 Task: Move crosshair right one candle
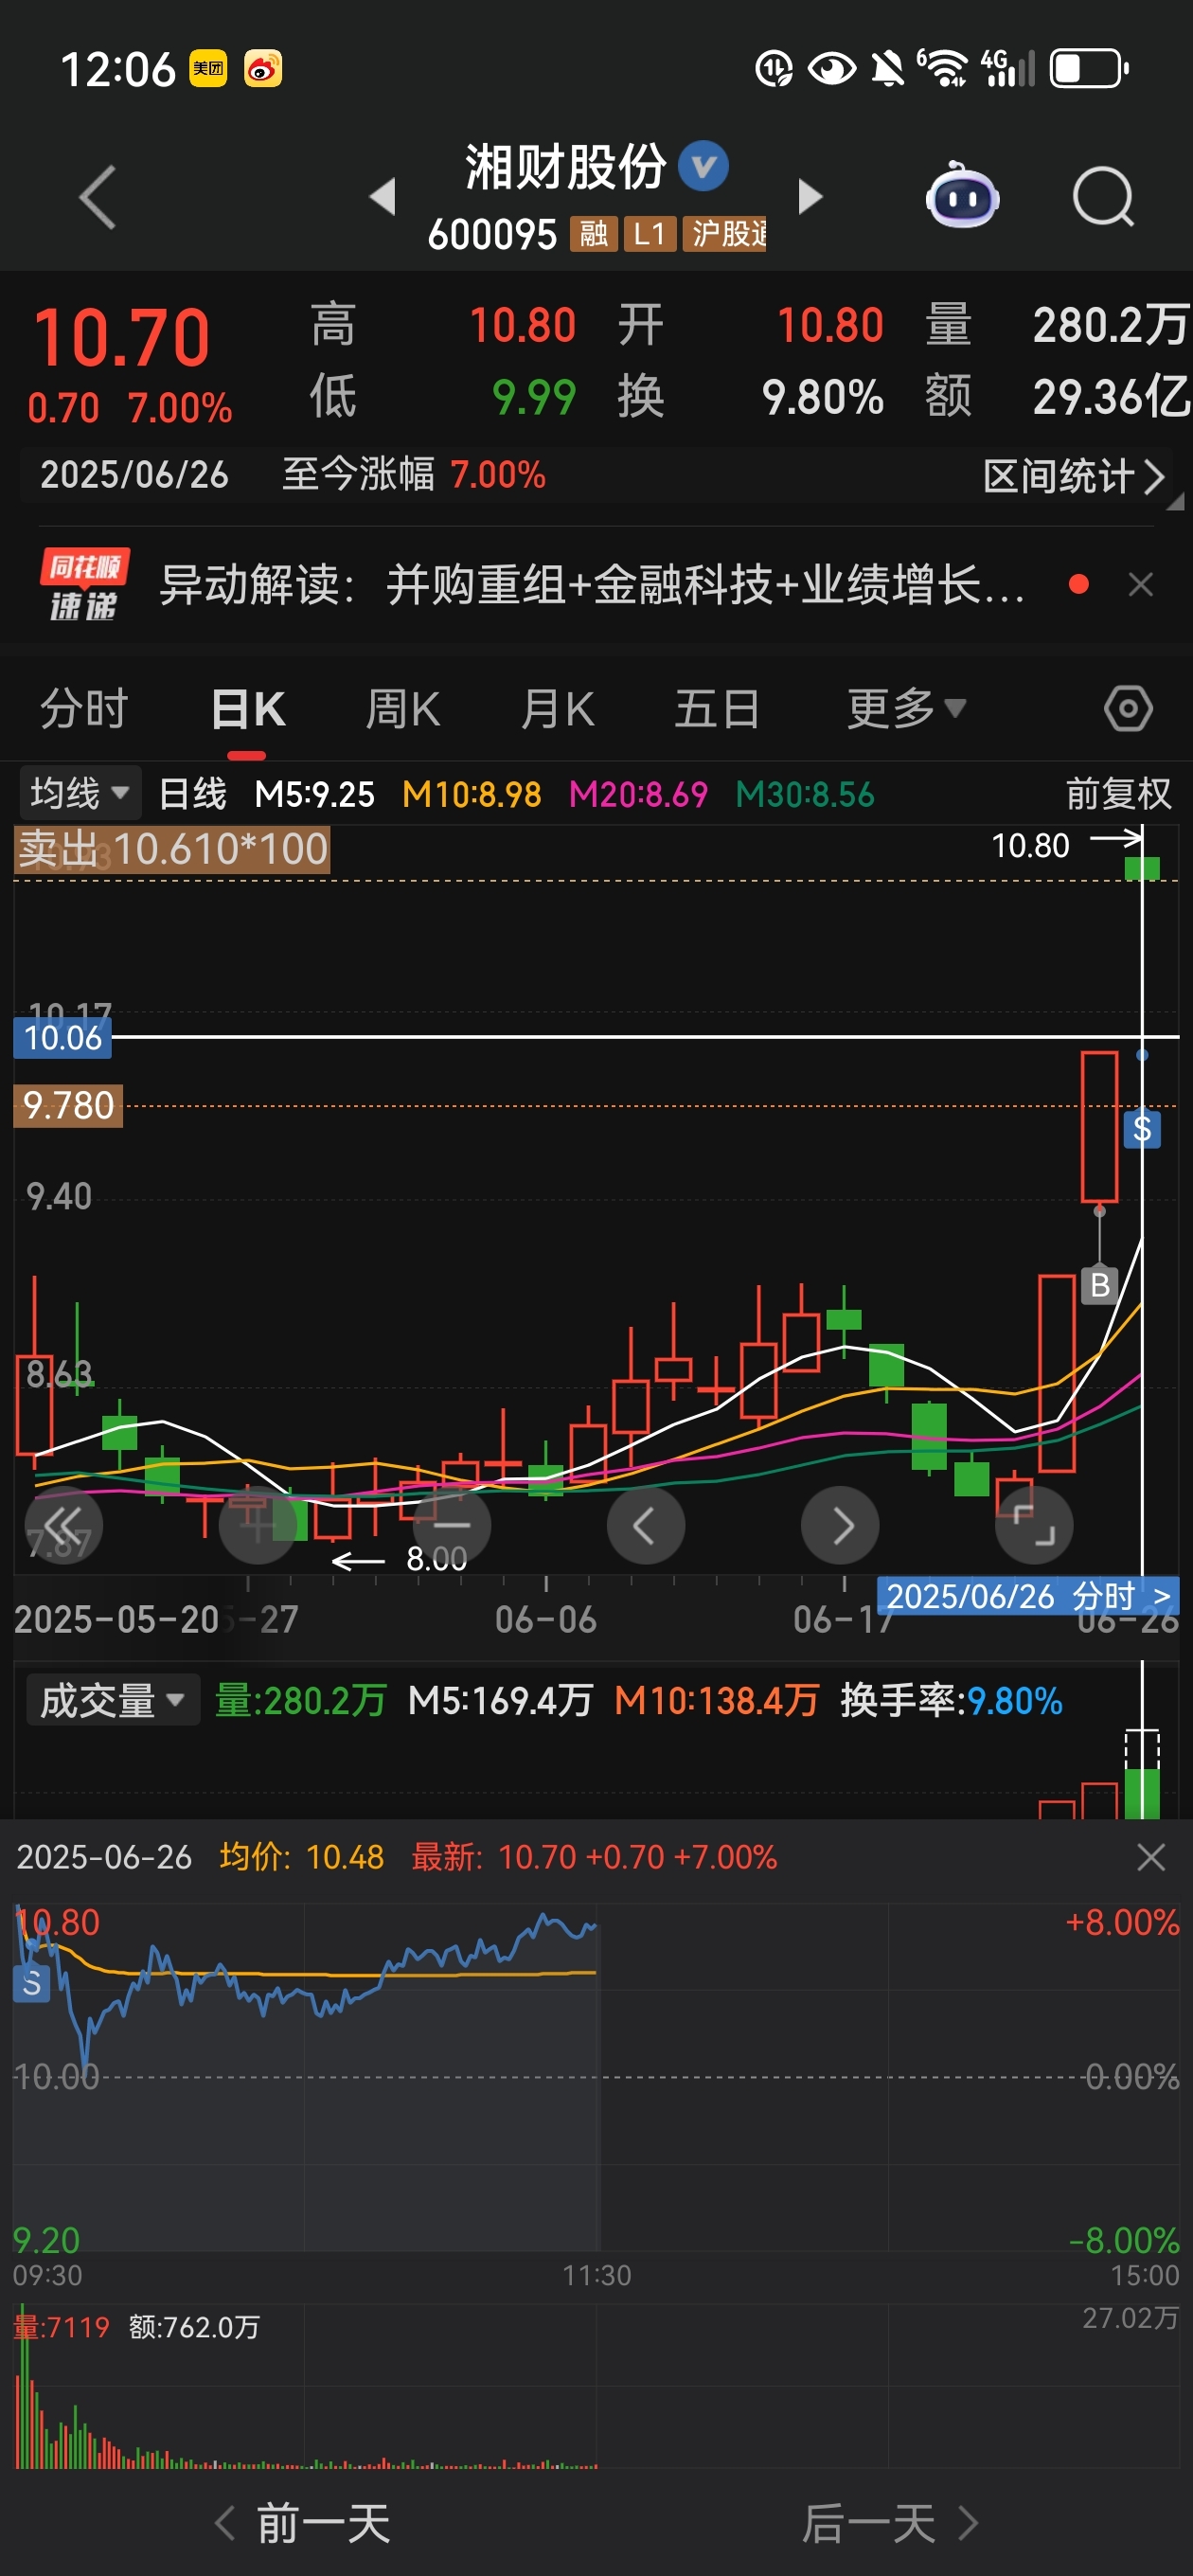click(x=840, y=1525)
